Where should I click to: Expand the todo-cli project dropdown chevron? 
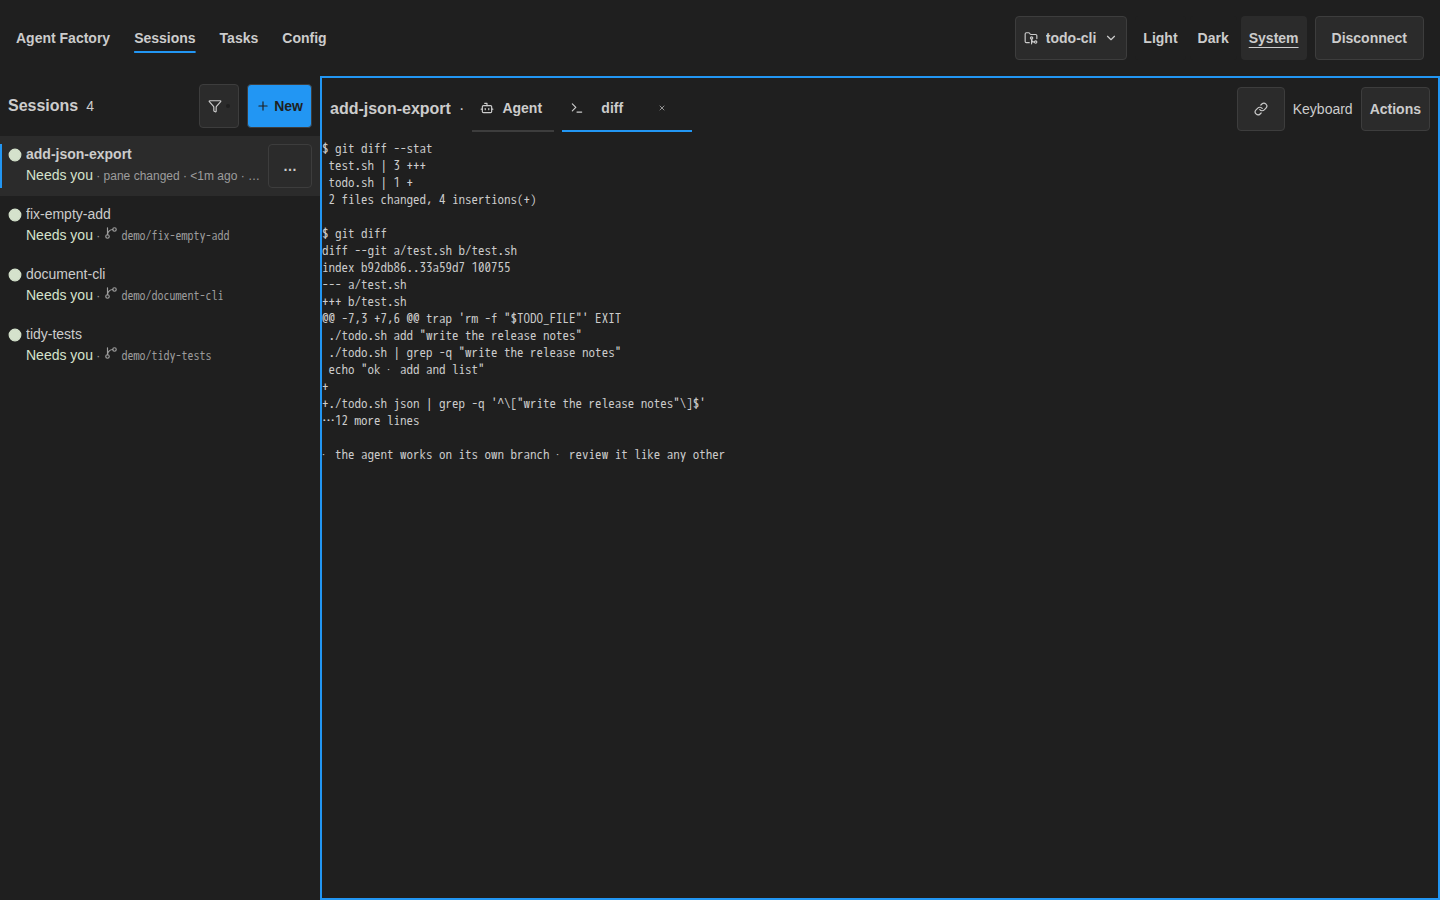1111,38
